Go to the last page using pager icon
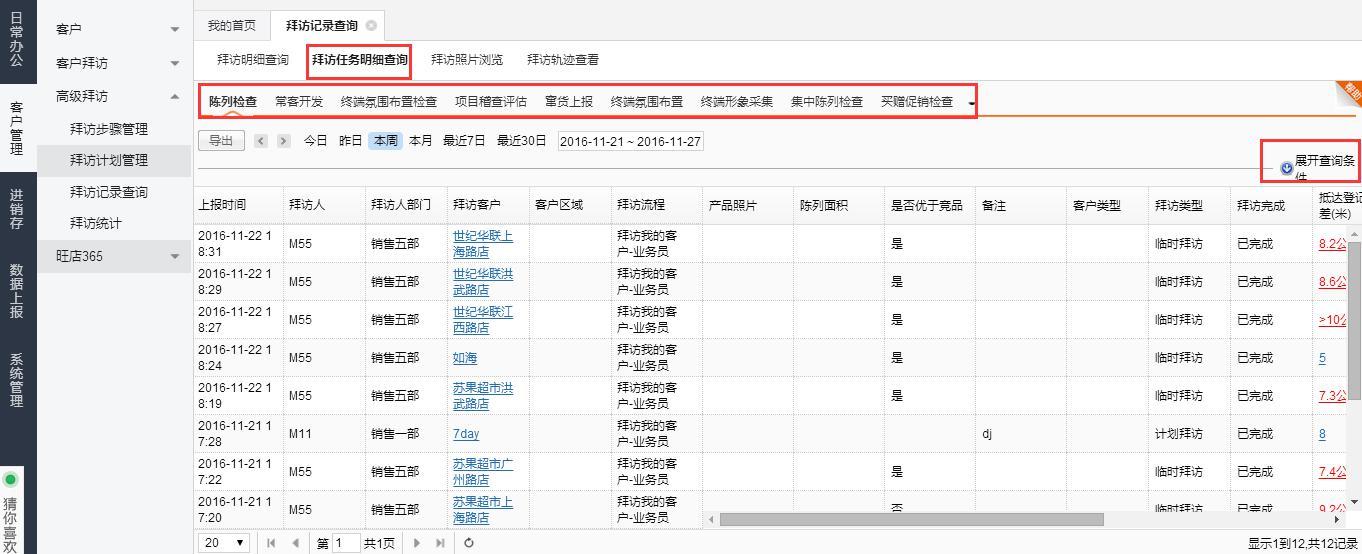Screen dimensions: 1362x554 pos(440,543)
